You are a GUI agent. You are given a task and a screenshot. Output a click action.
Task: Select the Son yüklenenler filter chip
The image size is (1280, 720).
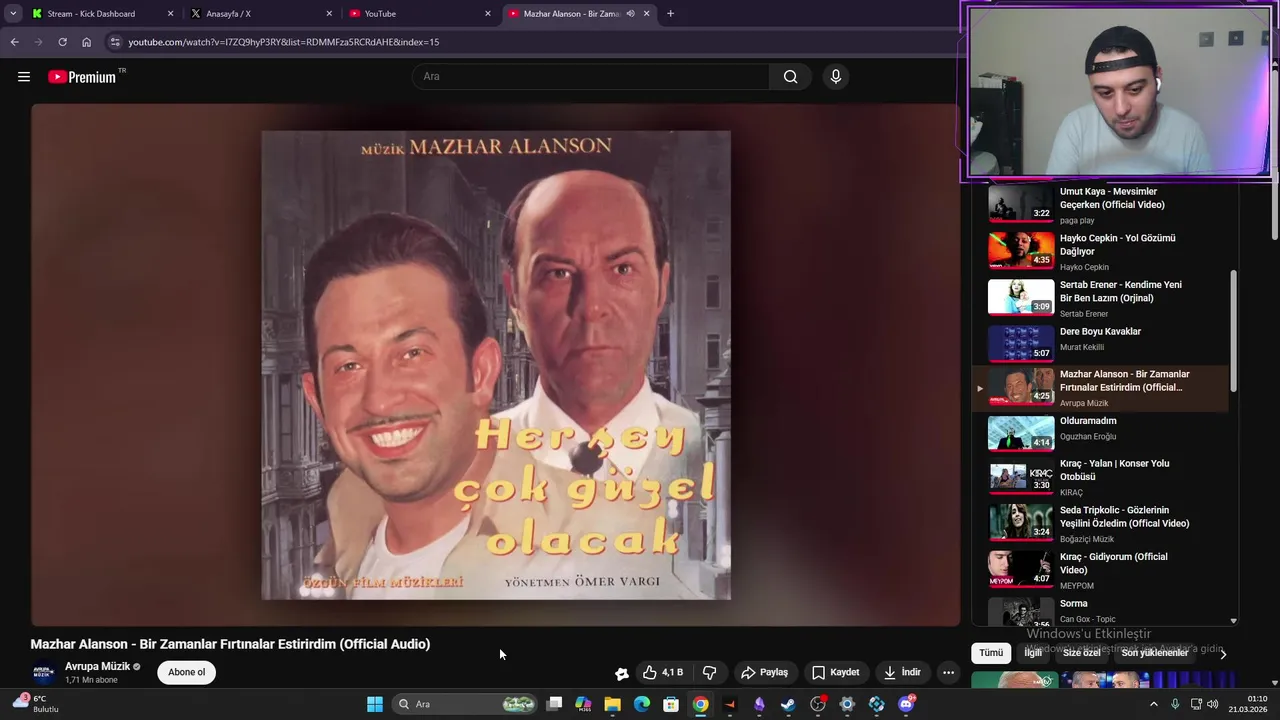pyautogui.click(x=1155, y=653)
